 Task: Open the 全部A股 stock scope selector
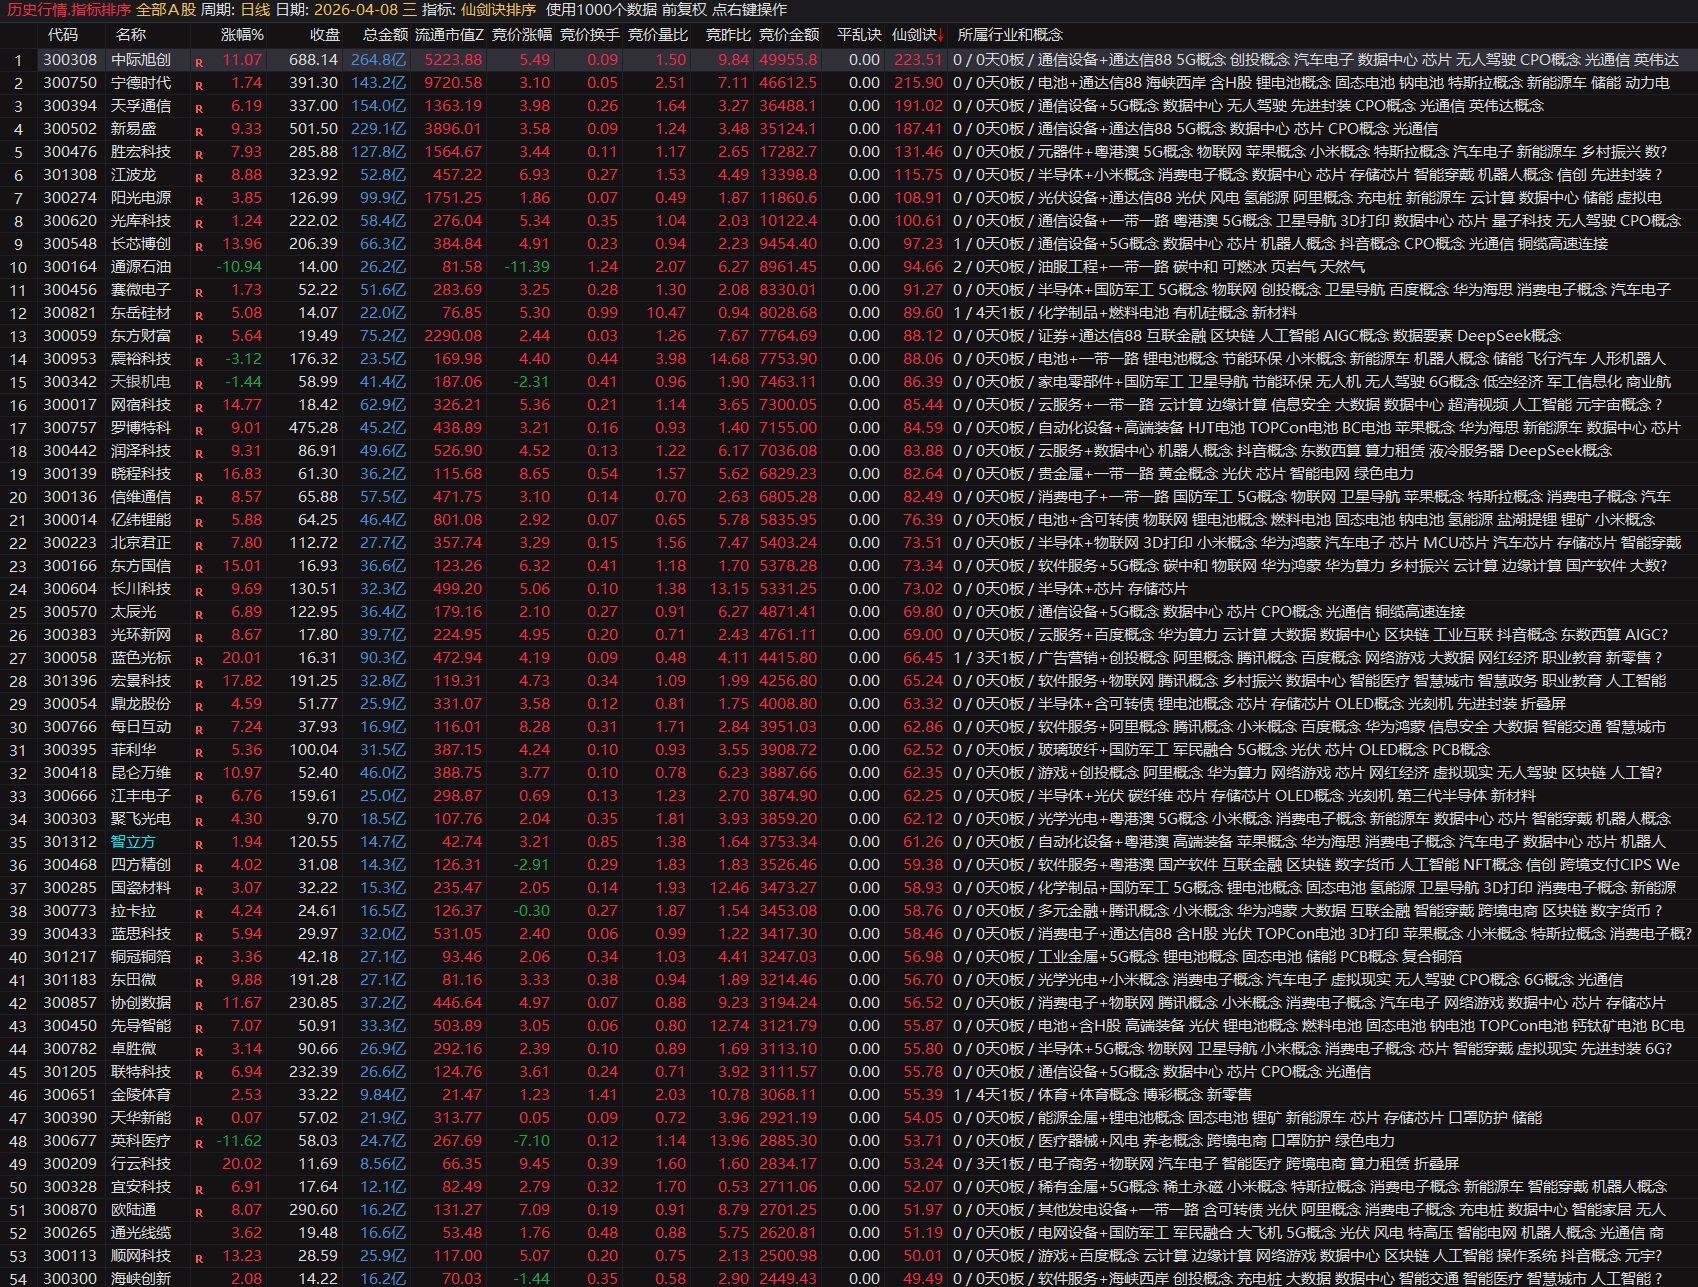(x=166, y=10)
